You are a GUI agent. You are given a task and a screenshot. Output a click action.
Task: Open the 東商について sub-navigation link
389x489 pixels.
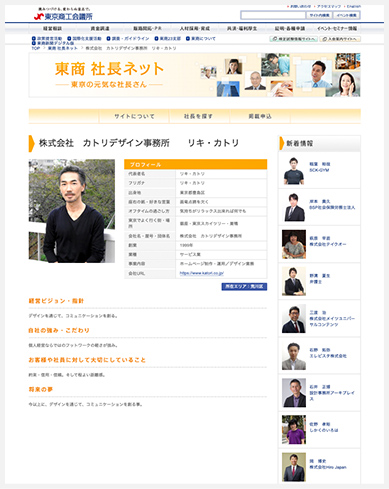tap(203, 39)
